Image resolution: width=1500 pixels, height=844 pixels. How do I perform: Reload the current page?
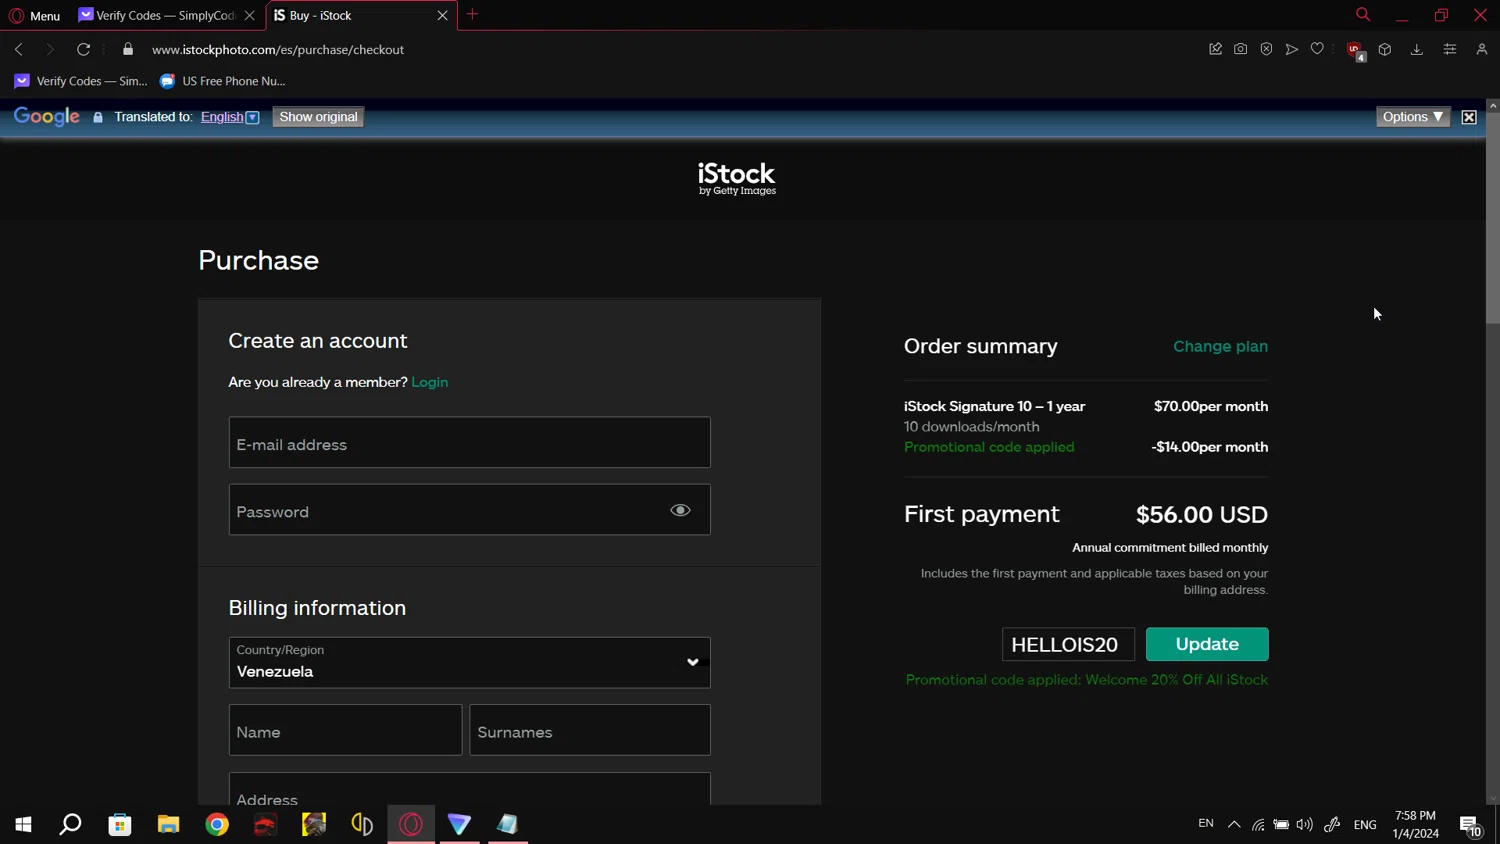click(84, 49)
